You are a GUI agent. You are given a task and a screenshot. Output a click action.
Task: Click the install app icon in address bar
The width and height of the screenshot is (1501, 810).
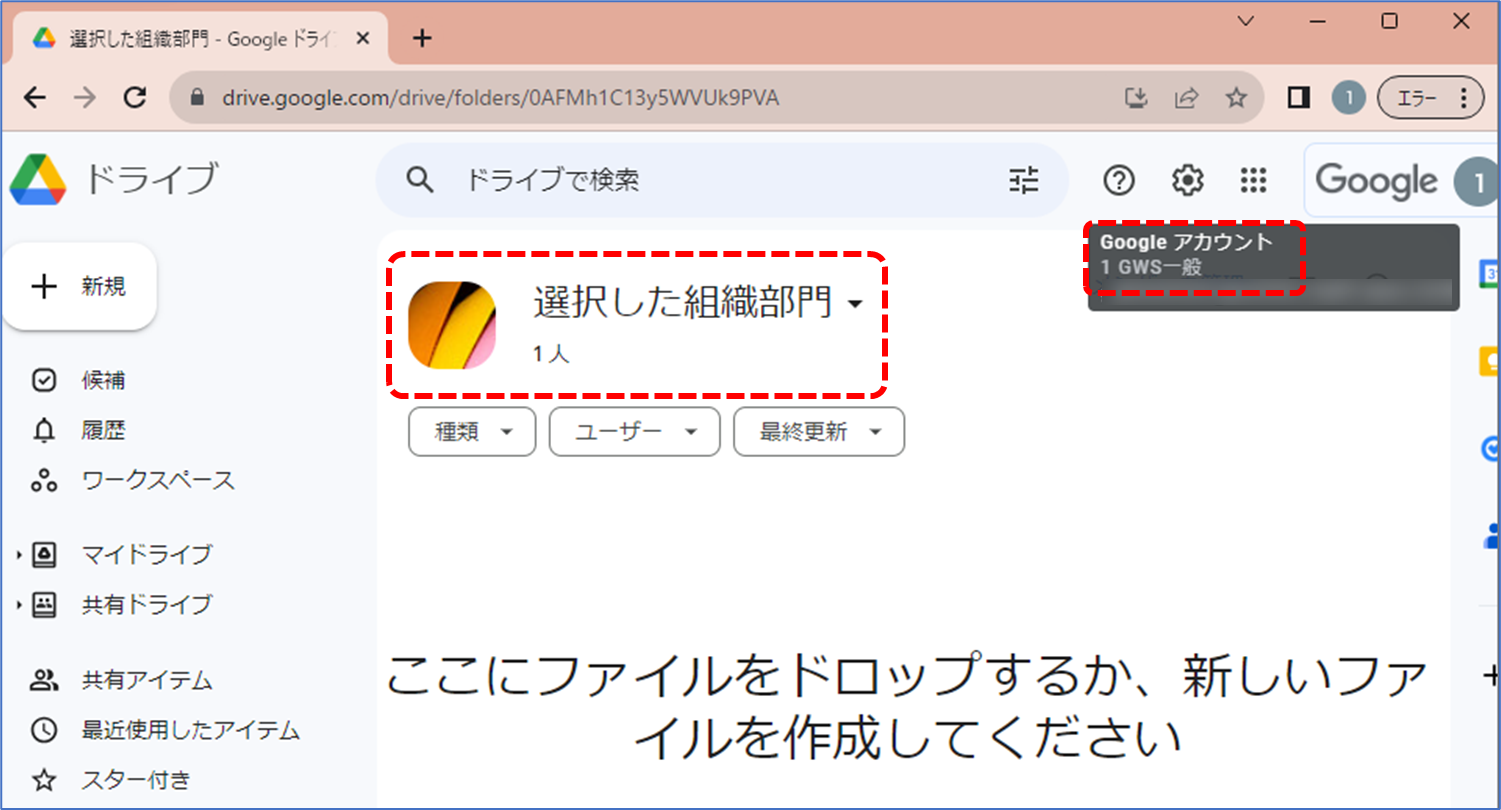1135,97
